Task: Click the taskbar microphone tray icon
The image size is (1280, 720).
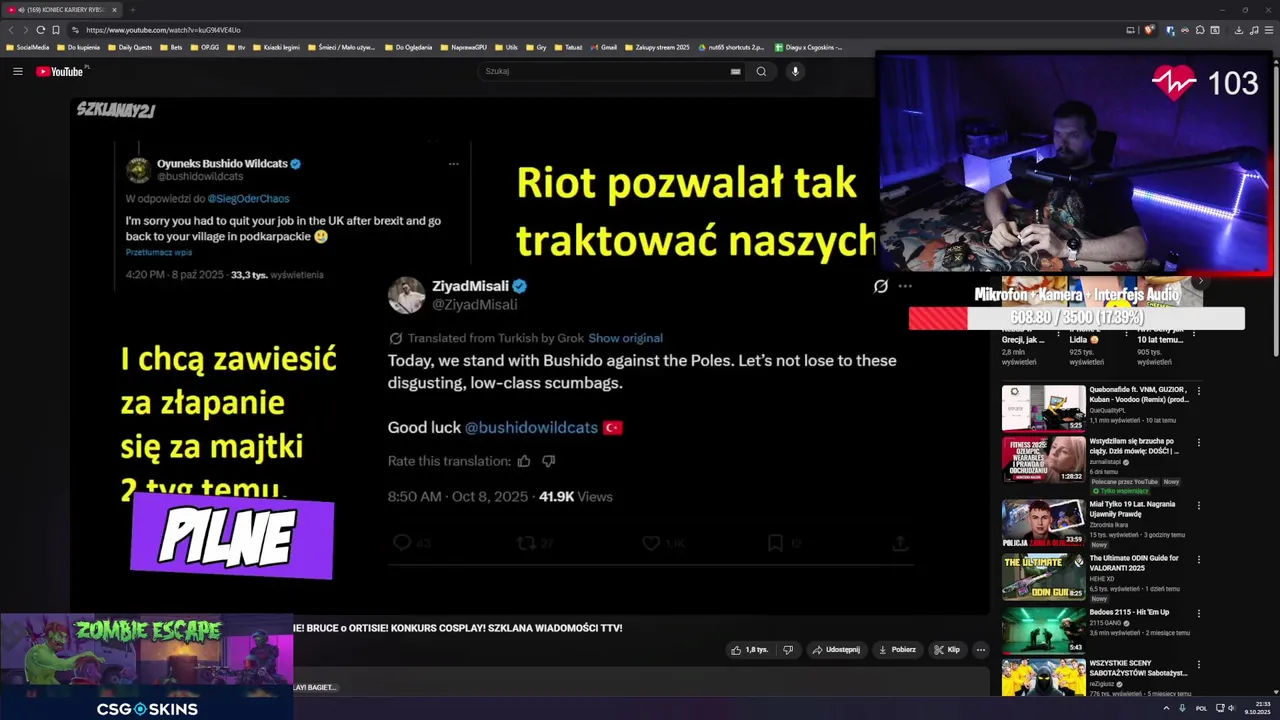Action: (1182, 708)
